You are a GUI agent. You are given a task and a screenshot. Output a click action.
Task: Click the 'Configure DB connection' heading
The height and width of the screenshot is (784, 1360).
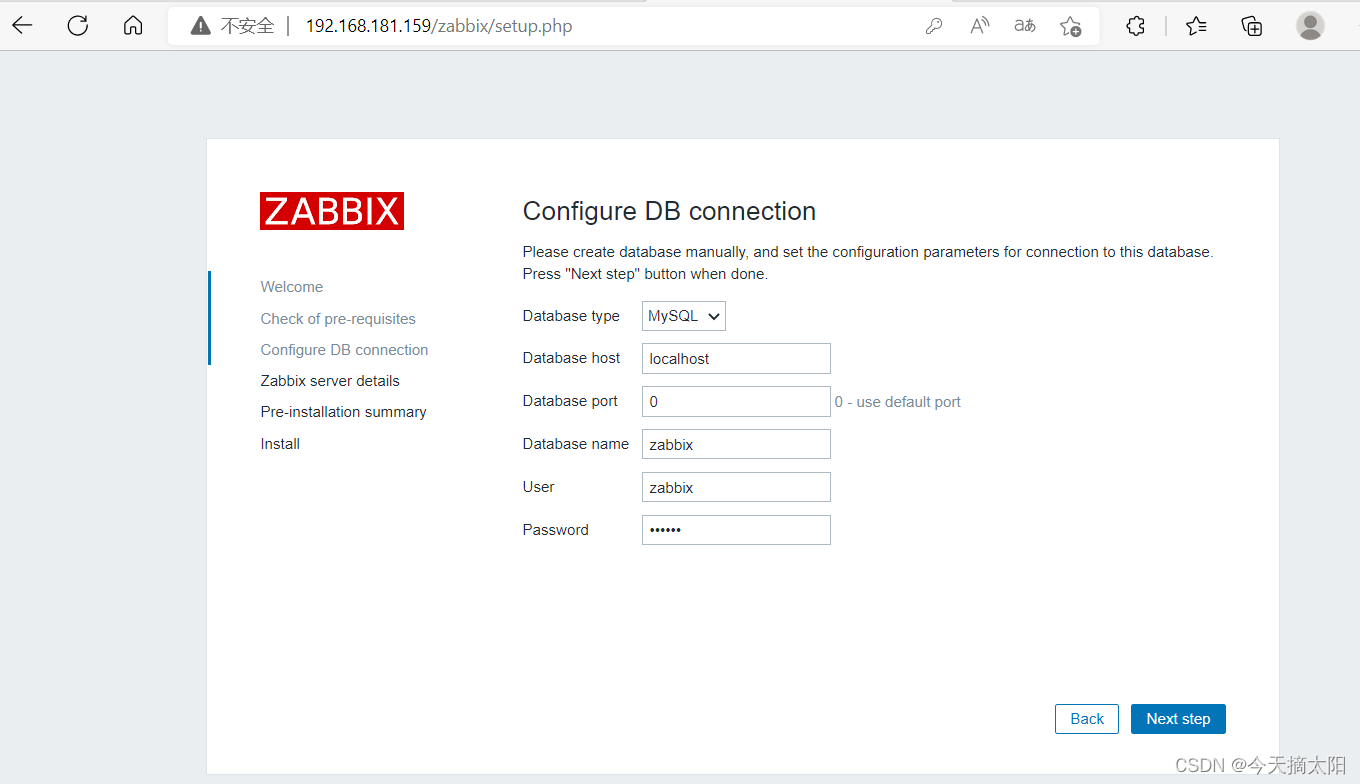click(x=669, y=211)
